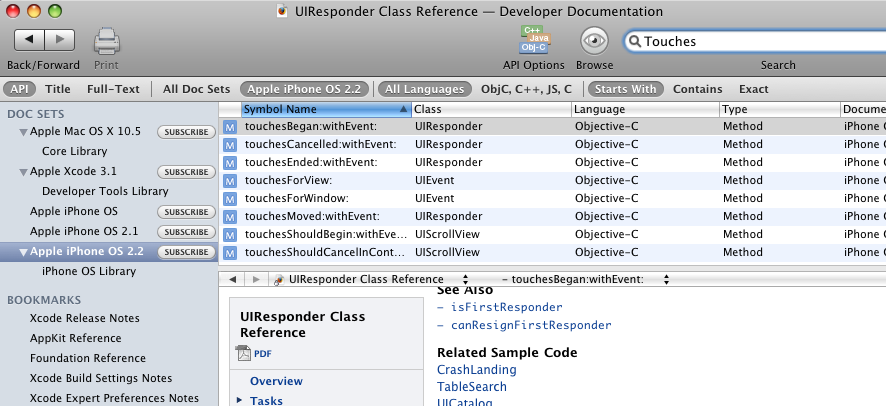This screenshot has height=406, width=886.
Task: Sort by Language column header
Action: click(x=646, y=110)
